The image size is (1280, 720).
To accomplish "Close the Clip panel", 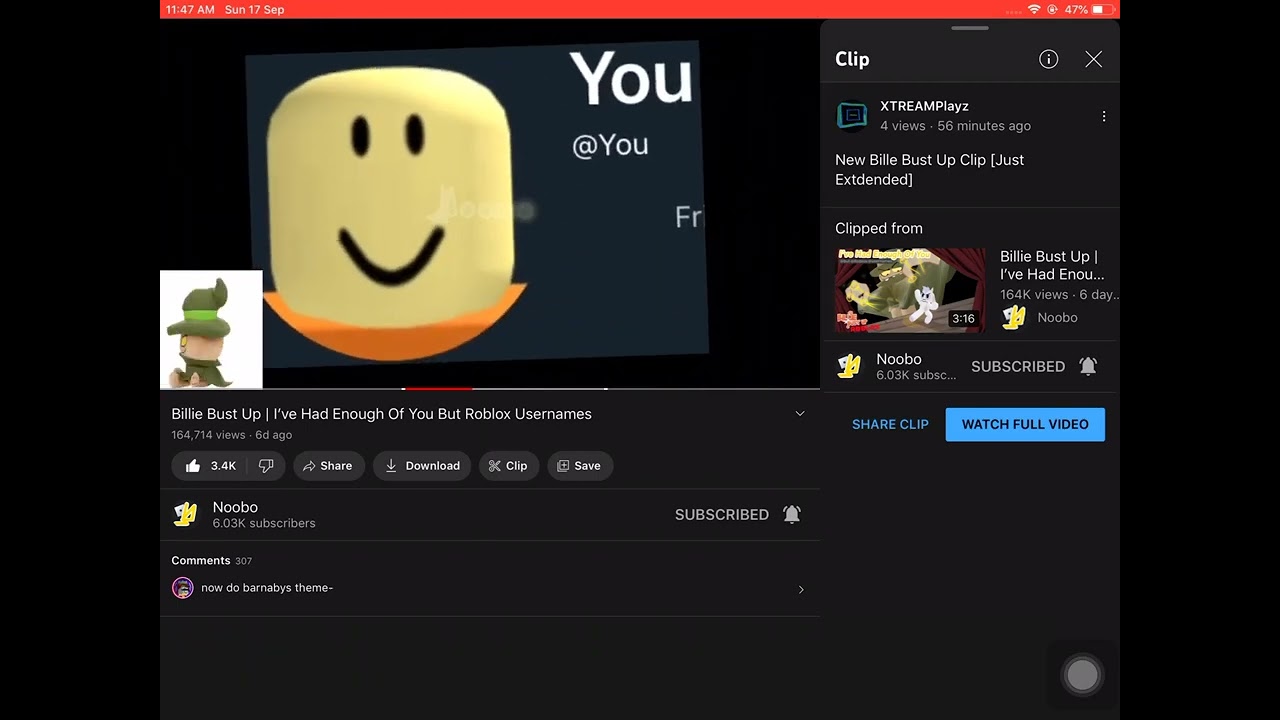I will (1093, 59).
